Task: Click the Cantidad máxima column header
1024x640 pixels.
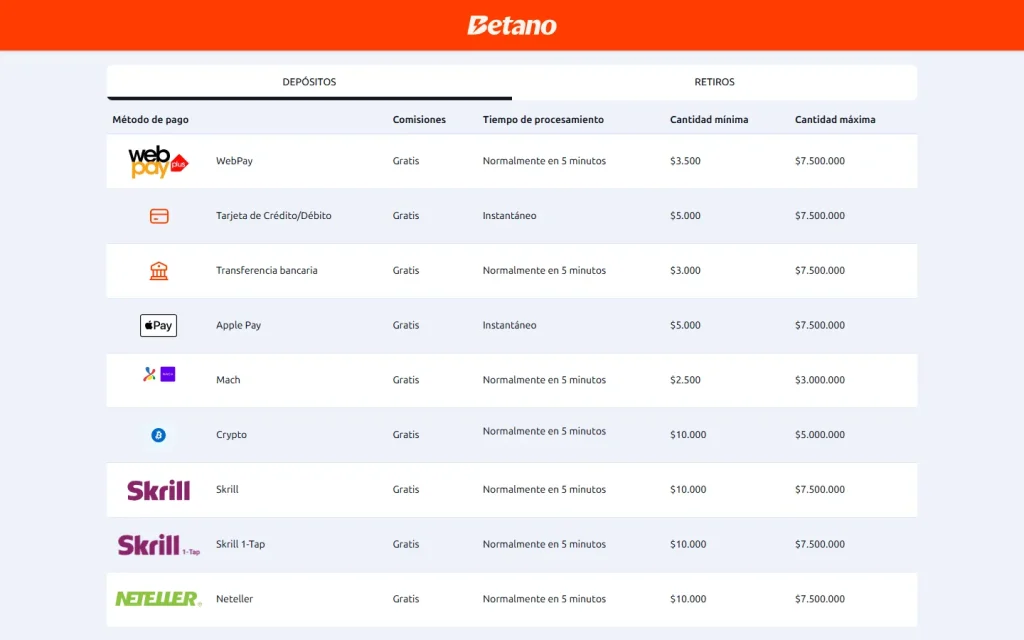Action: pyautogui.click(x=835, y=120)
